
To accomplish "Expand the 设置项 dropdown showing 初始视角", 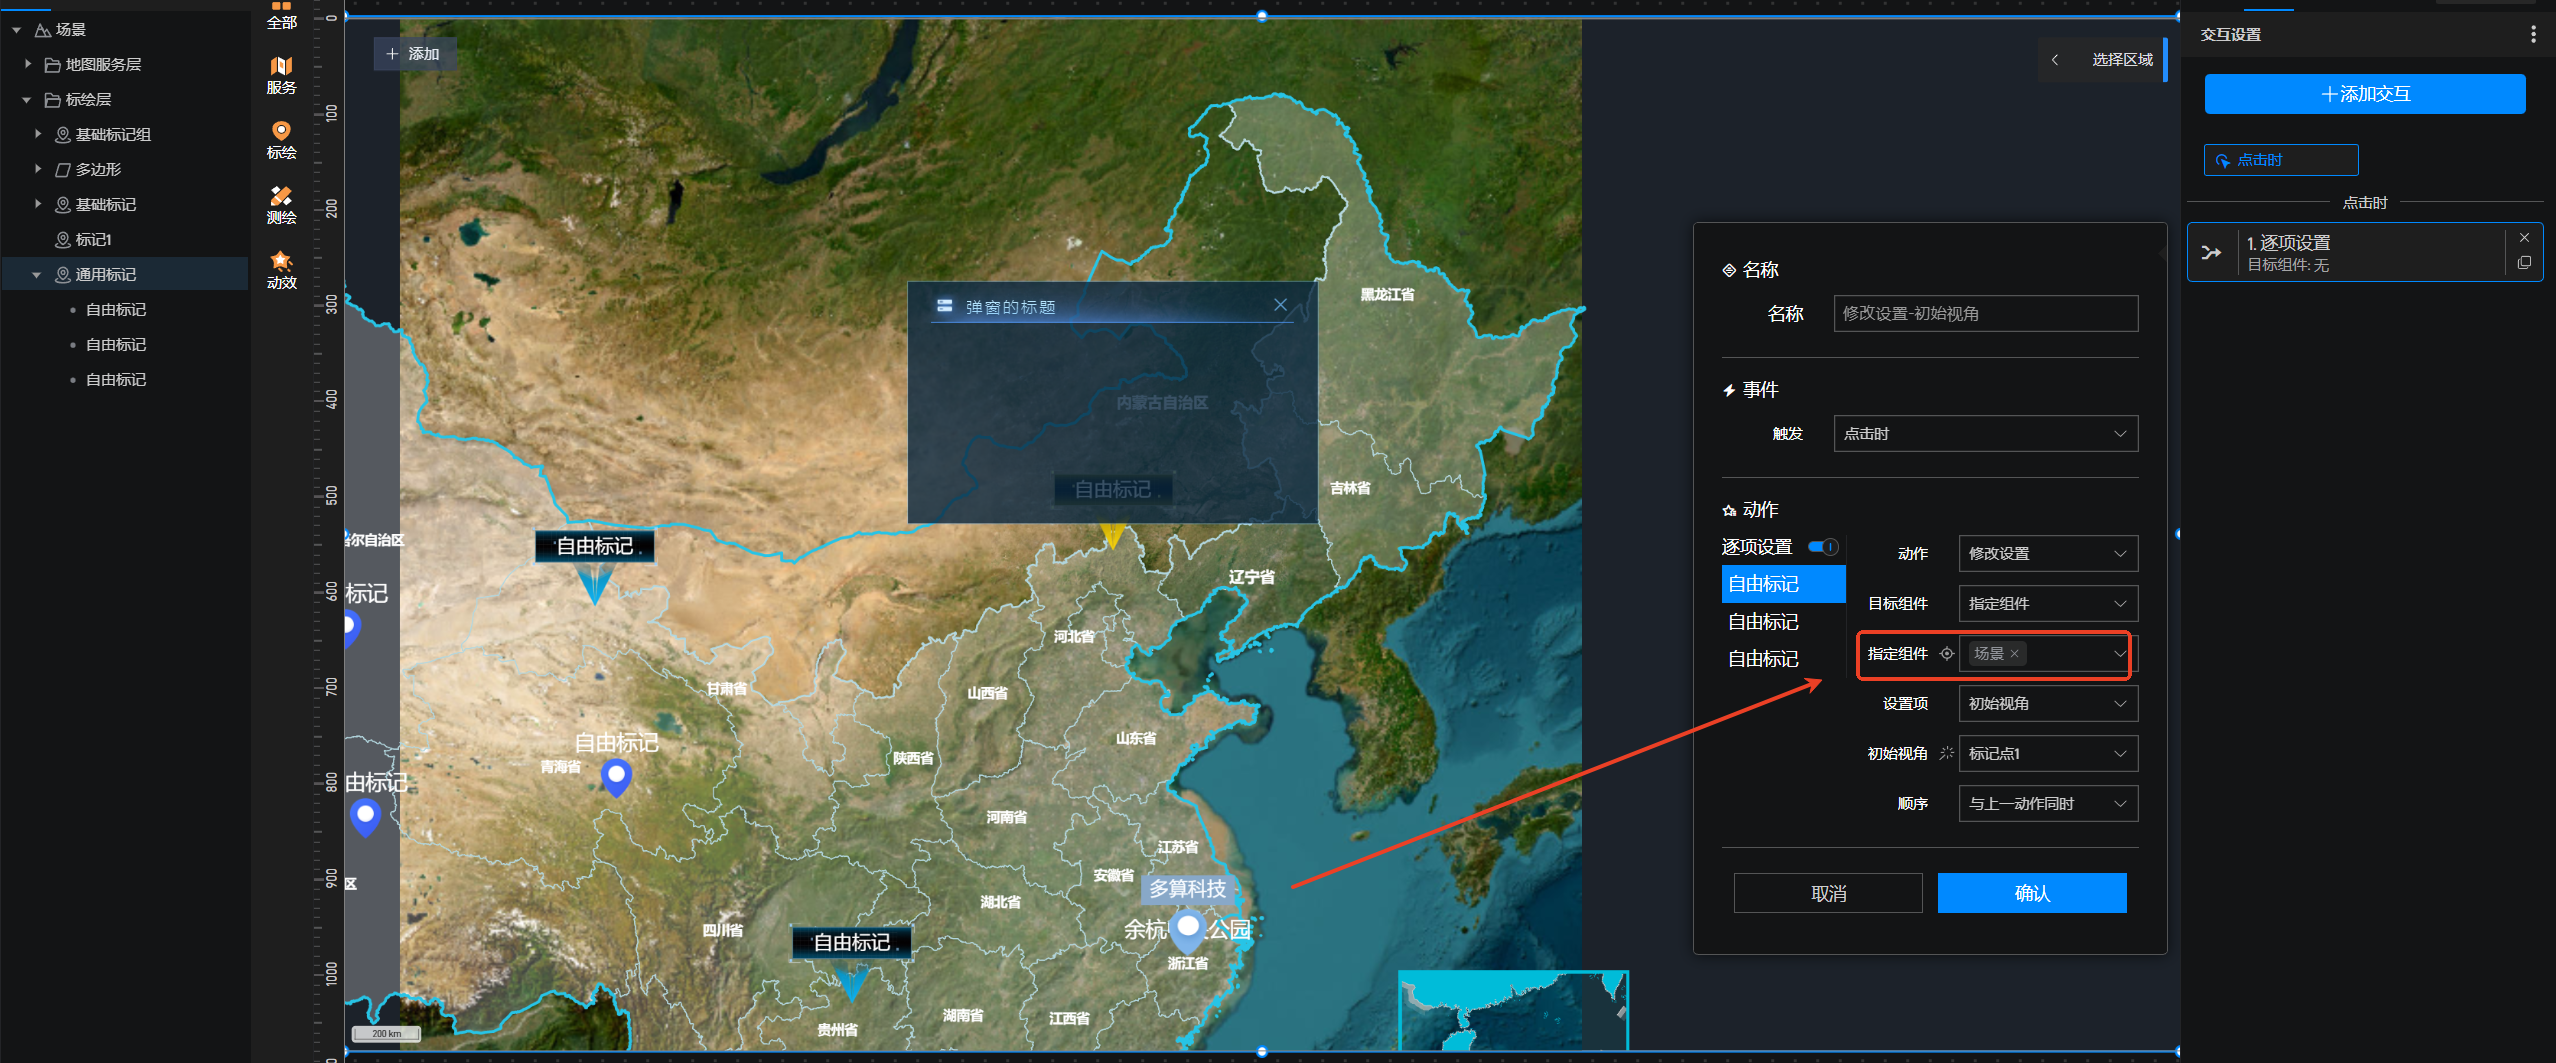I will click(2047, 704).
